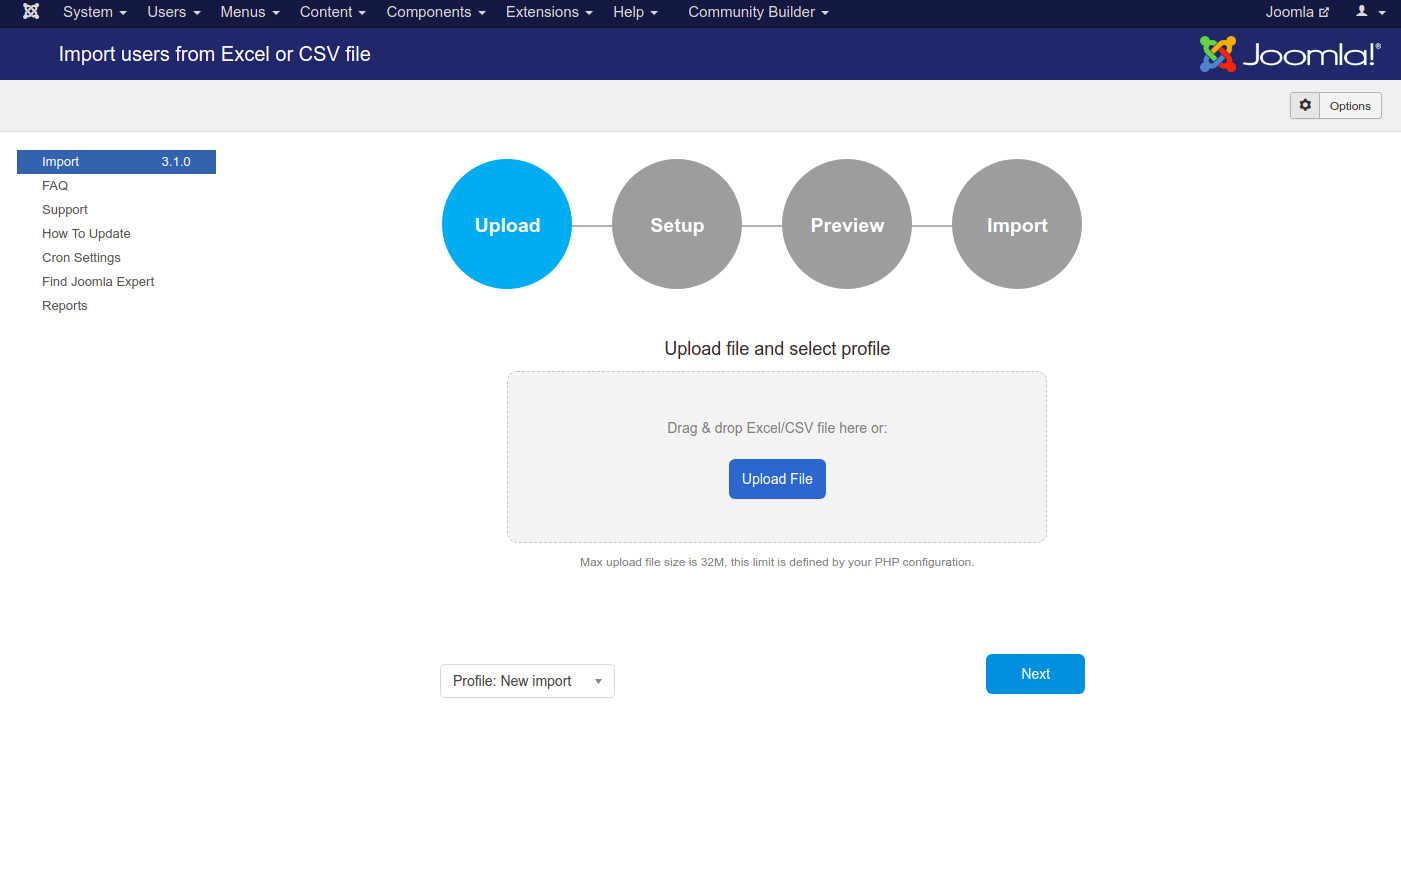Select the Import step circle
Image resolution: width=1401 pixels, height=886 pixels.
point(1017,225)
